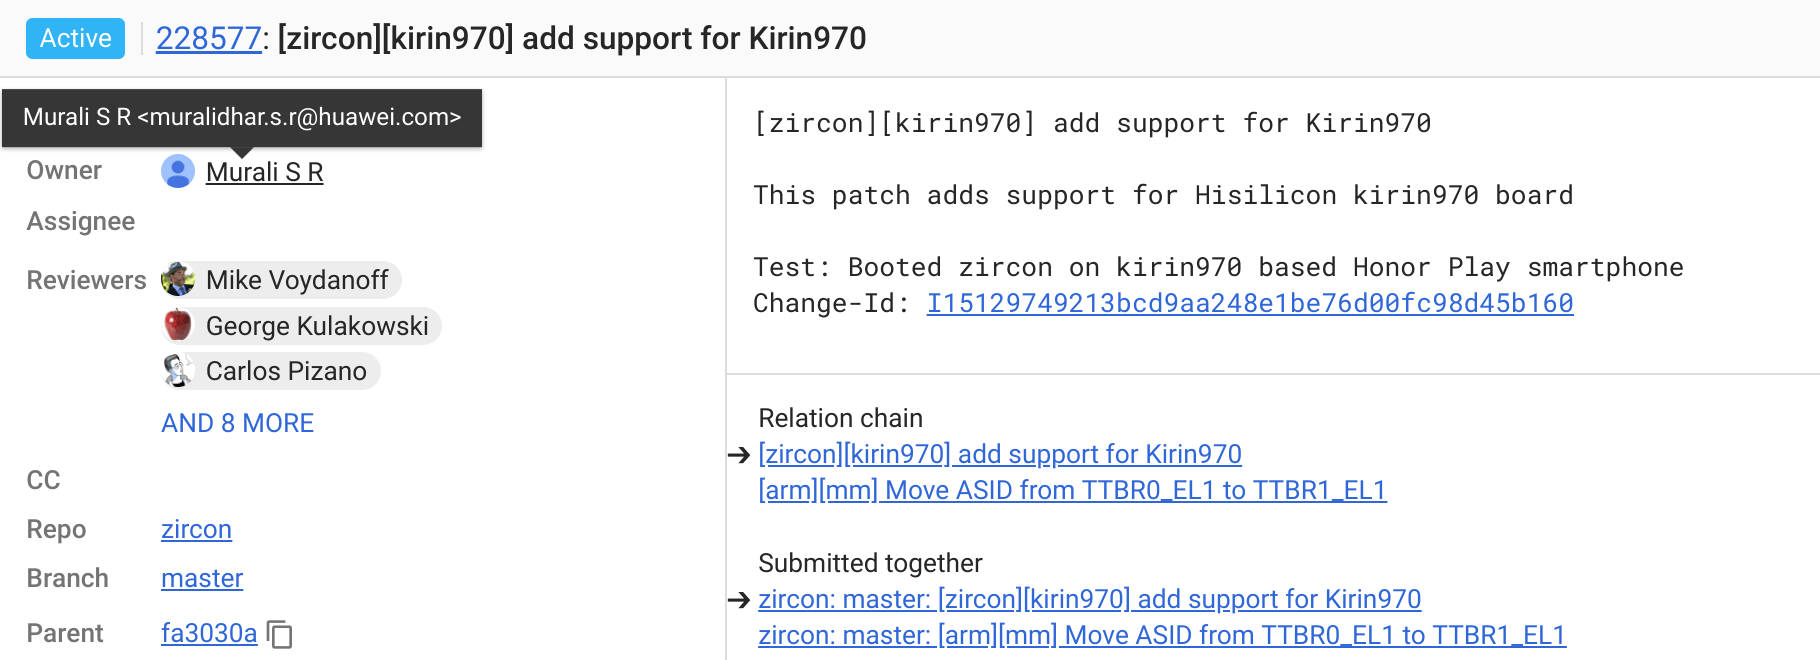Click Mike Voydanoff's avatar picture
The image size is (1820, 660).
178,280
